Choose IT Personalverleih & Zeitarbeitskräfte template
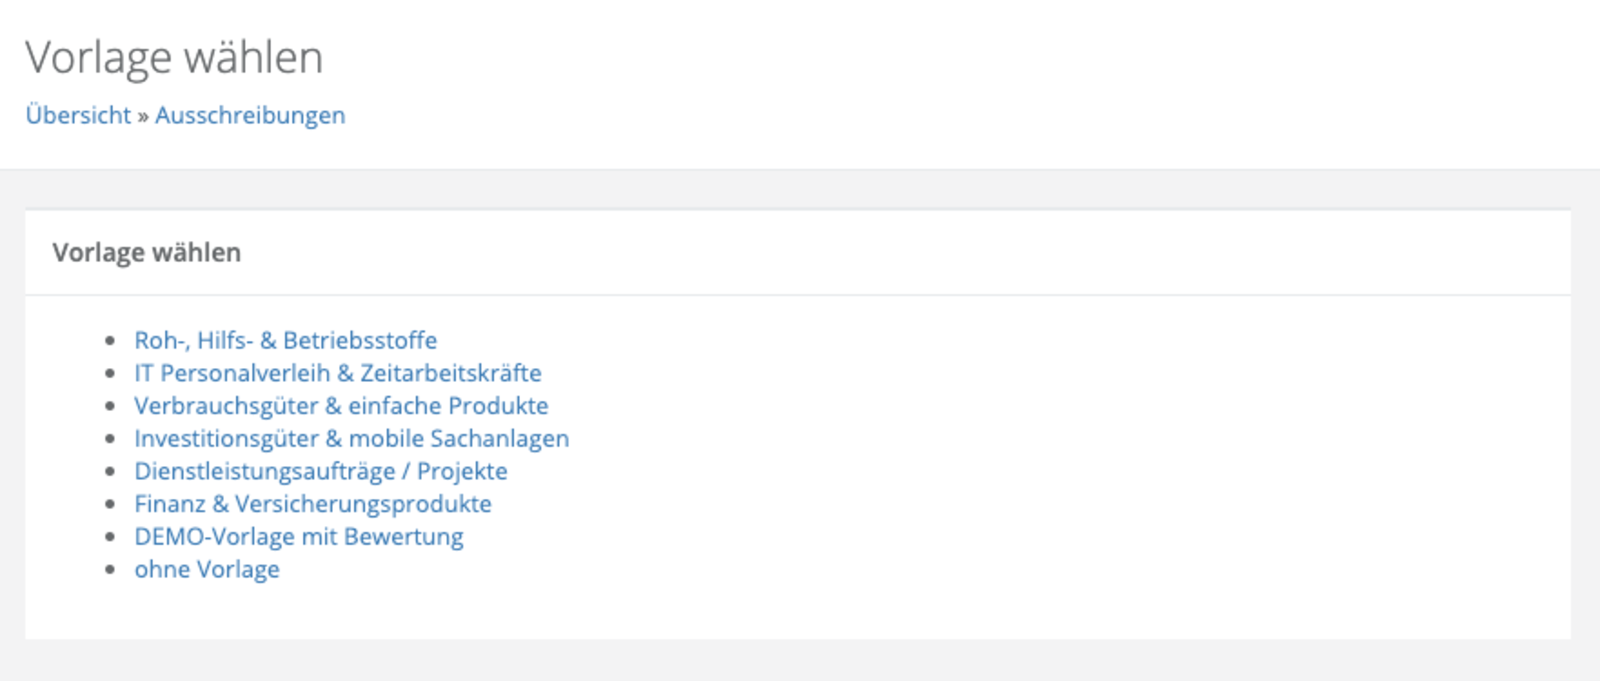 337,373
